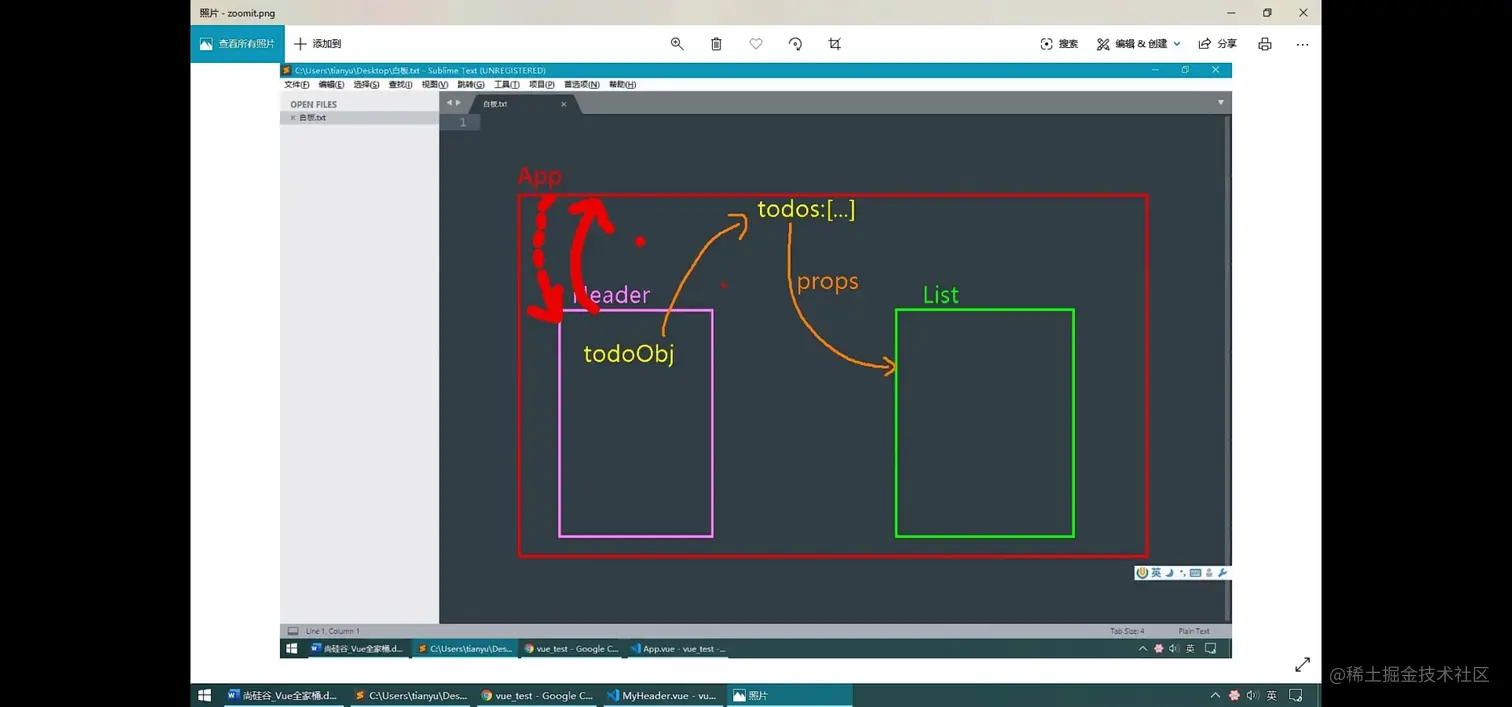Image resolution: width=1512 pixels, height=707 pixels.
Task: Click the IME toolbar keyboard icon
Action: coord(1195,573)
